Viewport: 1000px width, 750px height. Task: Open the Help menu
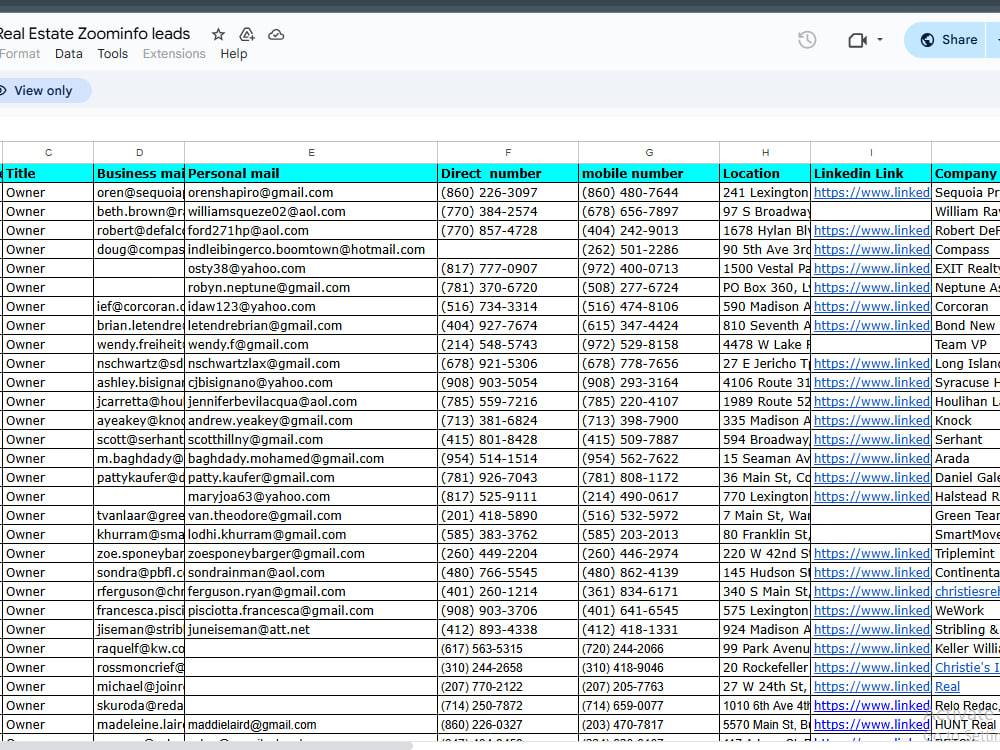pyautogui.click(x=234, y=54)
